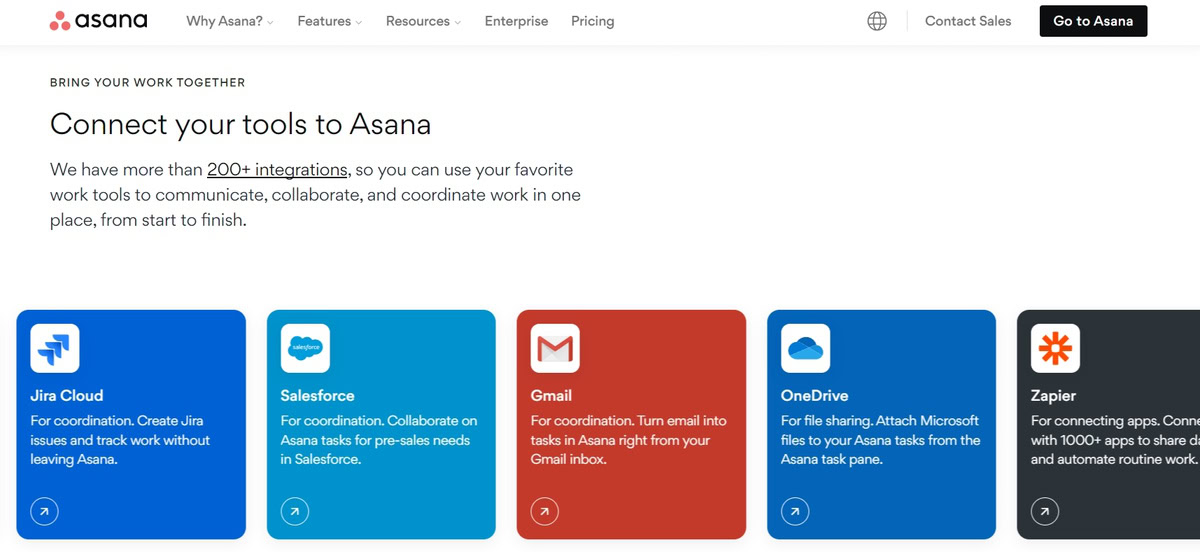The height and width of the screenshot is (552, 1200).
Task: Click the Gmail envelope icon
Action: 555,348
